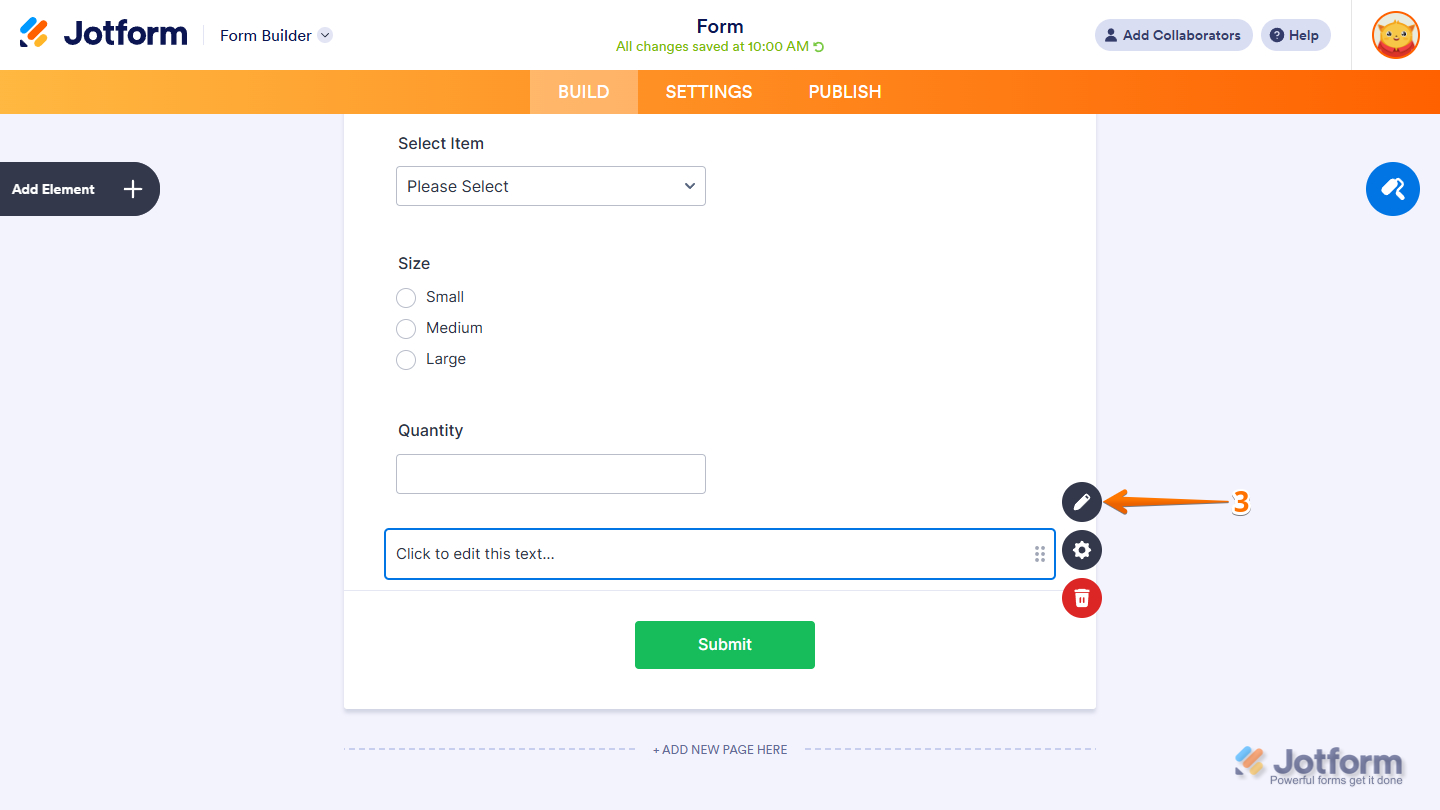The height and width of the screenshot is (810, 1440).
Task: Grab the drag handle on the text element
Action: click(1039, 553)
